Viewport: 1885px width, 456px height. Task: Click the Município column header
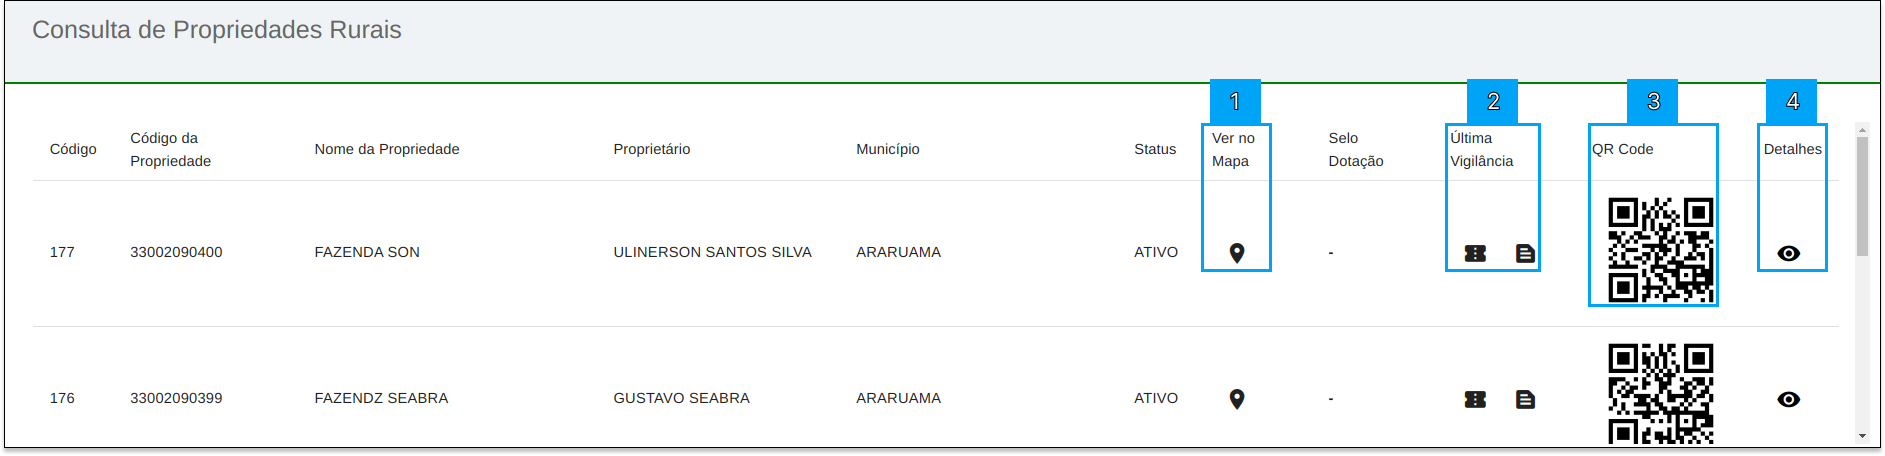(x=888, y=149)
